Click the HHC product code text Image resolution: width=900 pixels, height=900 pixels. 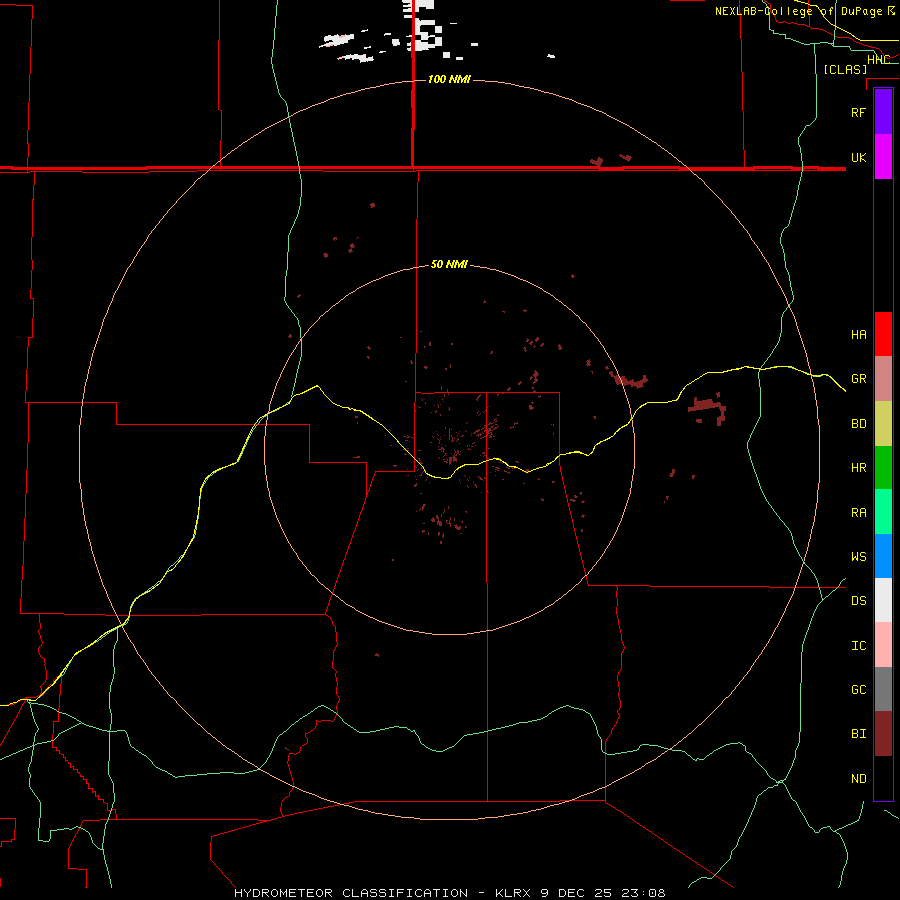point(878,60)
